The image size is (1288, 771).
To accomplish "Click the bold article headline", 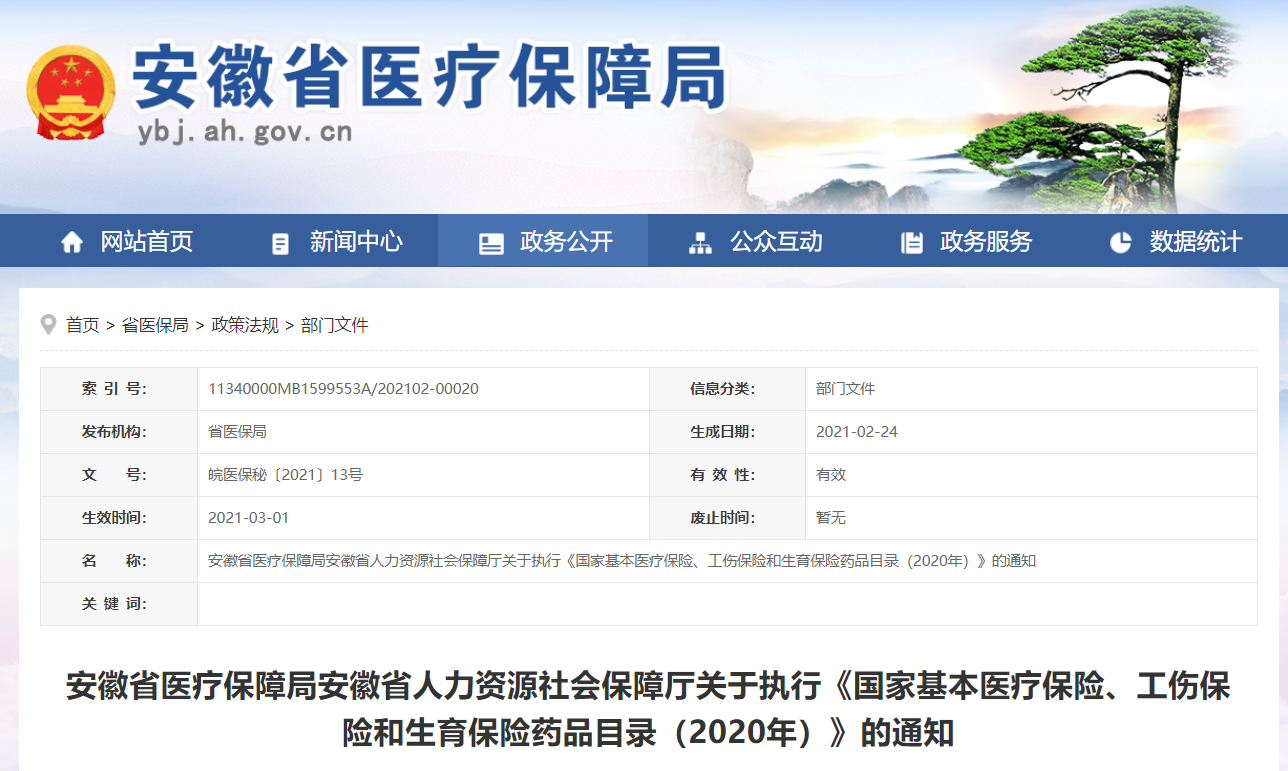I will (648, 709).
